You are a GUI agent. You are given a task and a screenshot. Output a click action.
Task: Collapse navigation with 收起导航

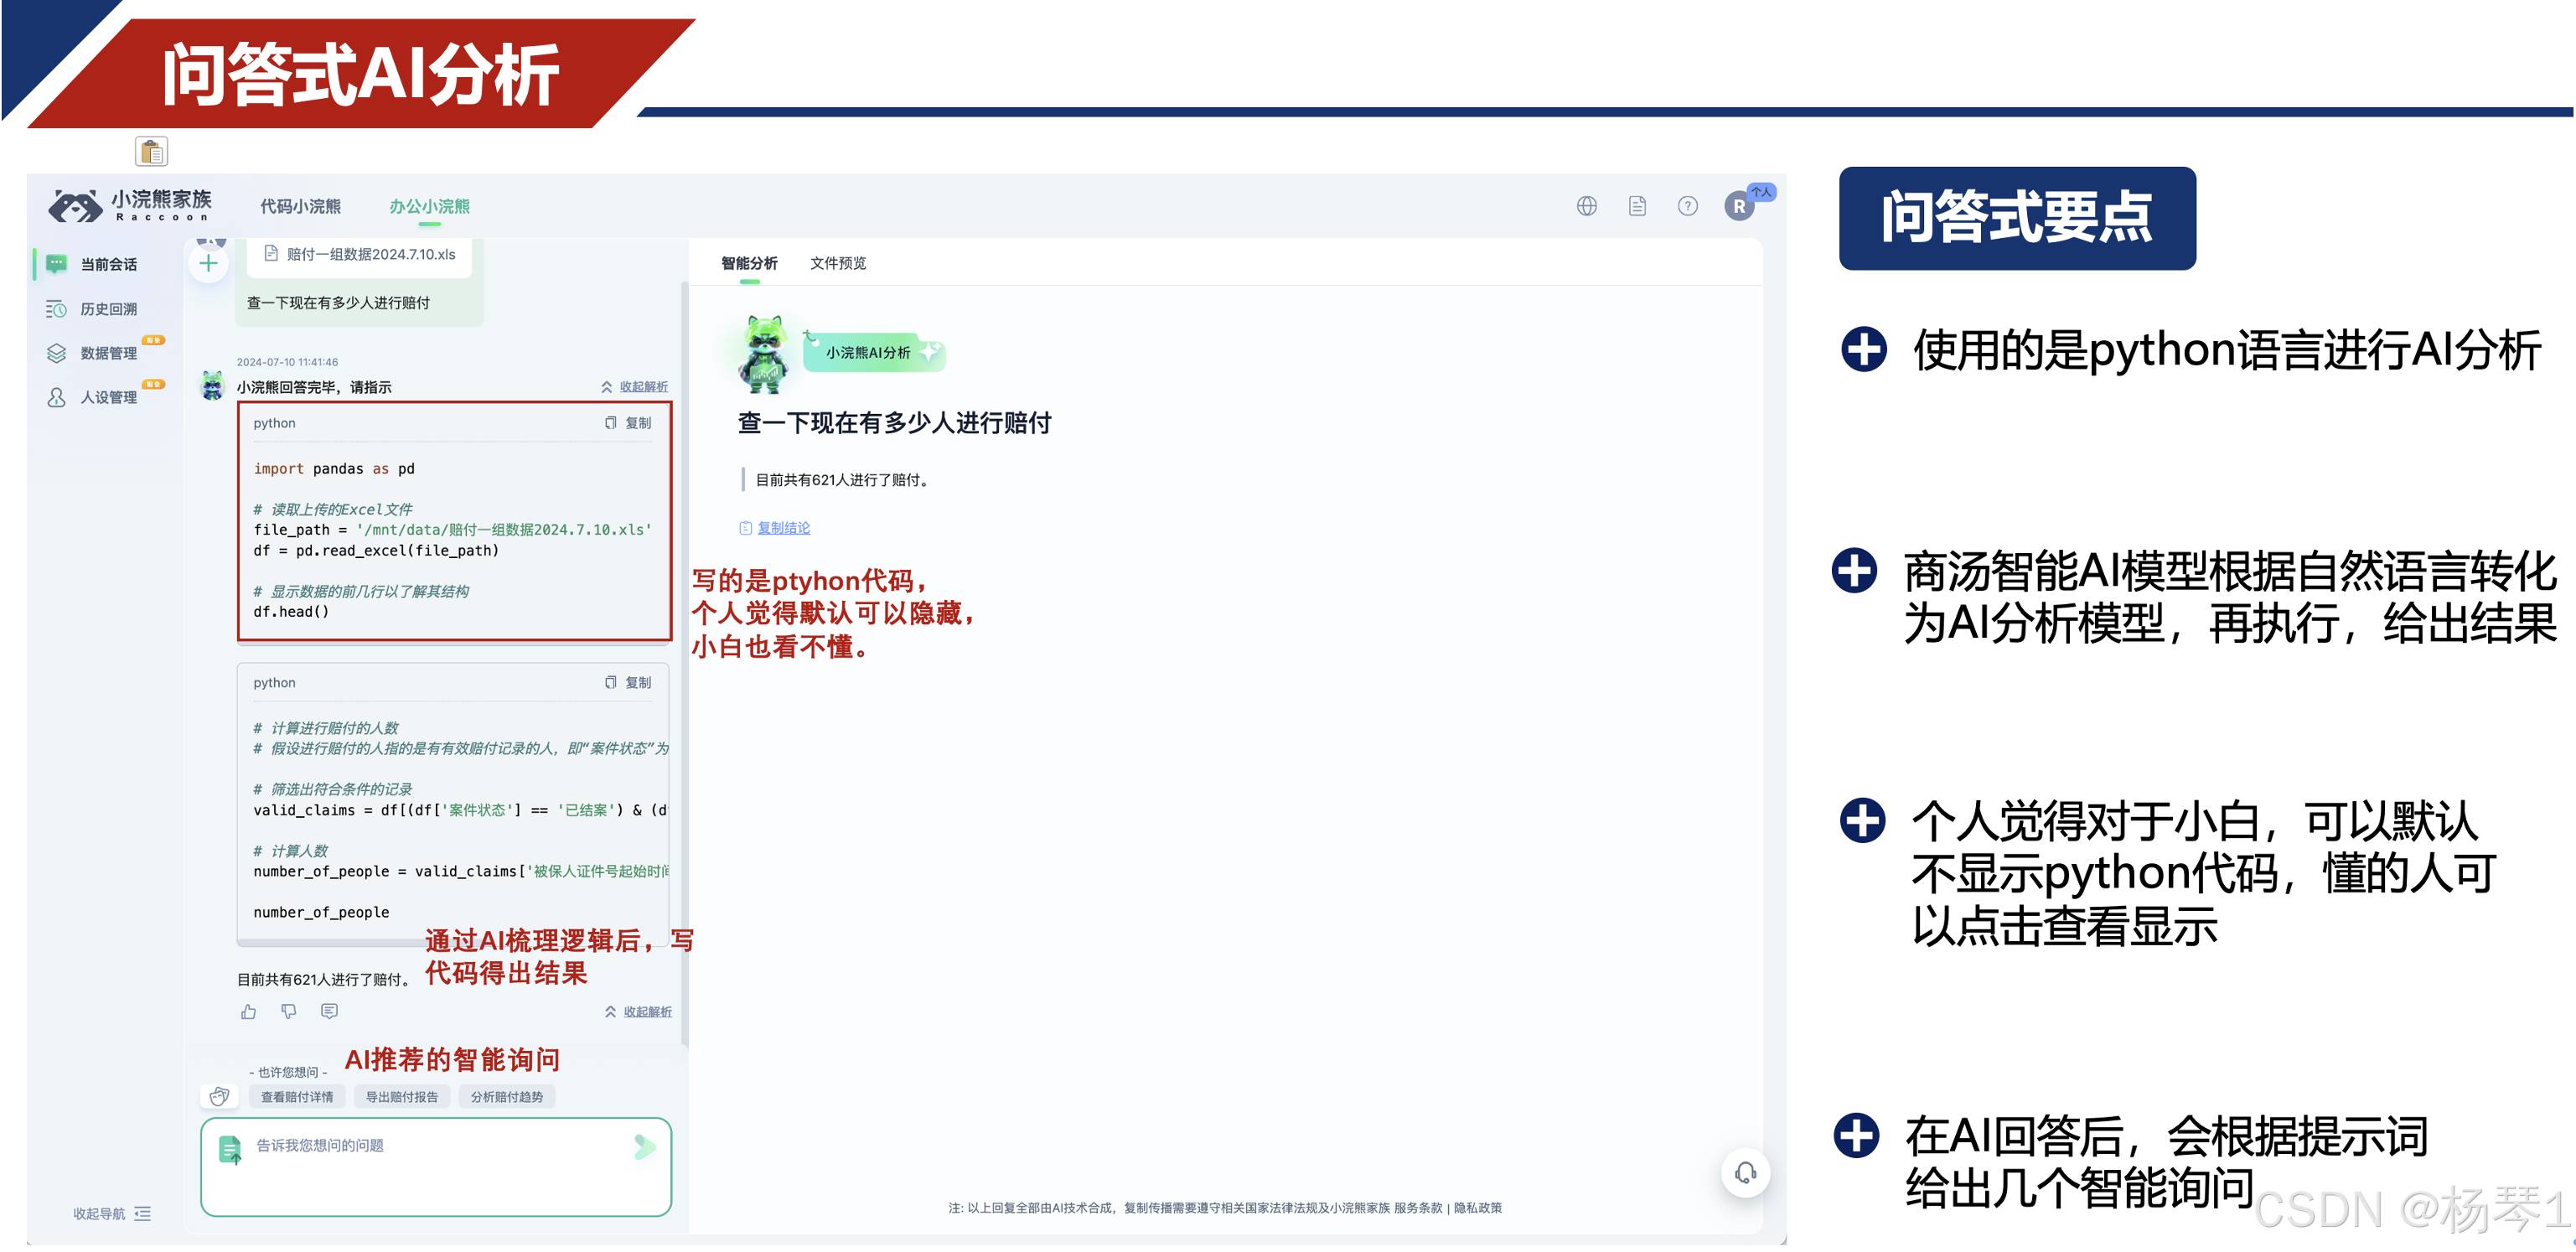pos(111,1214)
